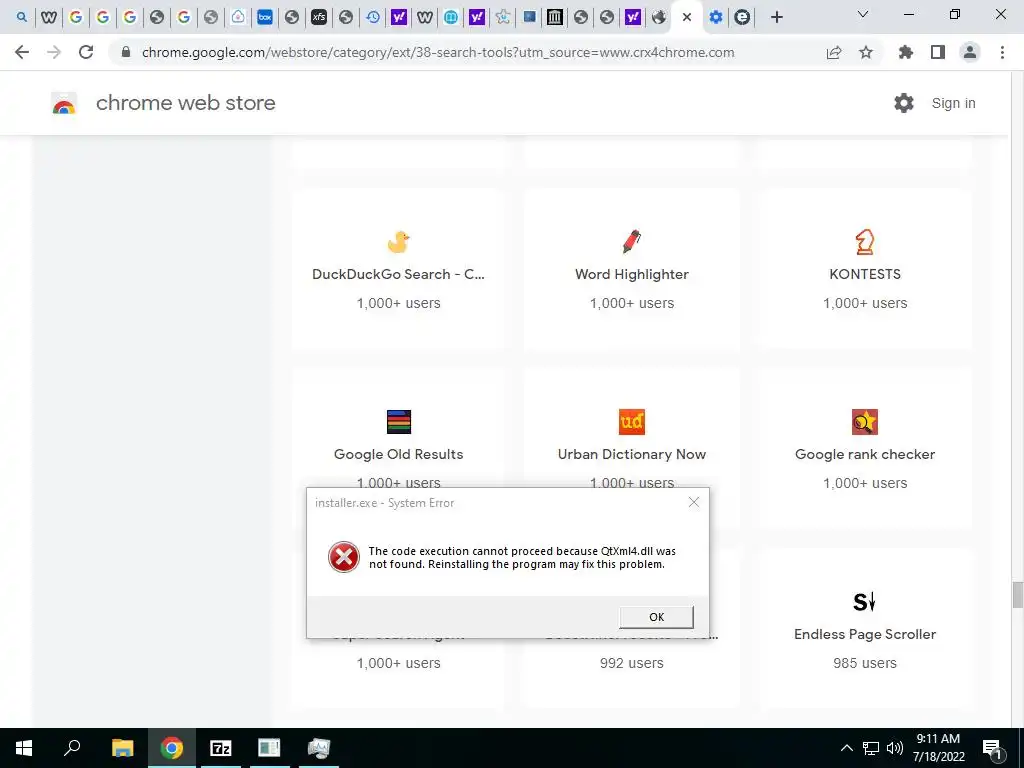The height and width of the screenshot is (768, 1024).
Task: Open the notification center icon
Action: pyautogui.click(x=992, y=748)
